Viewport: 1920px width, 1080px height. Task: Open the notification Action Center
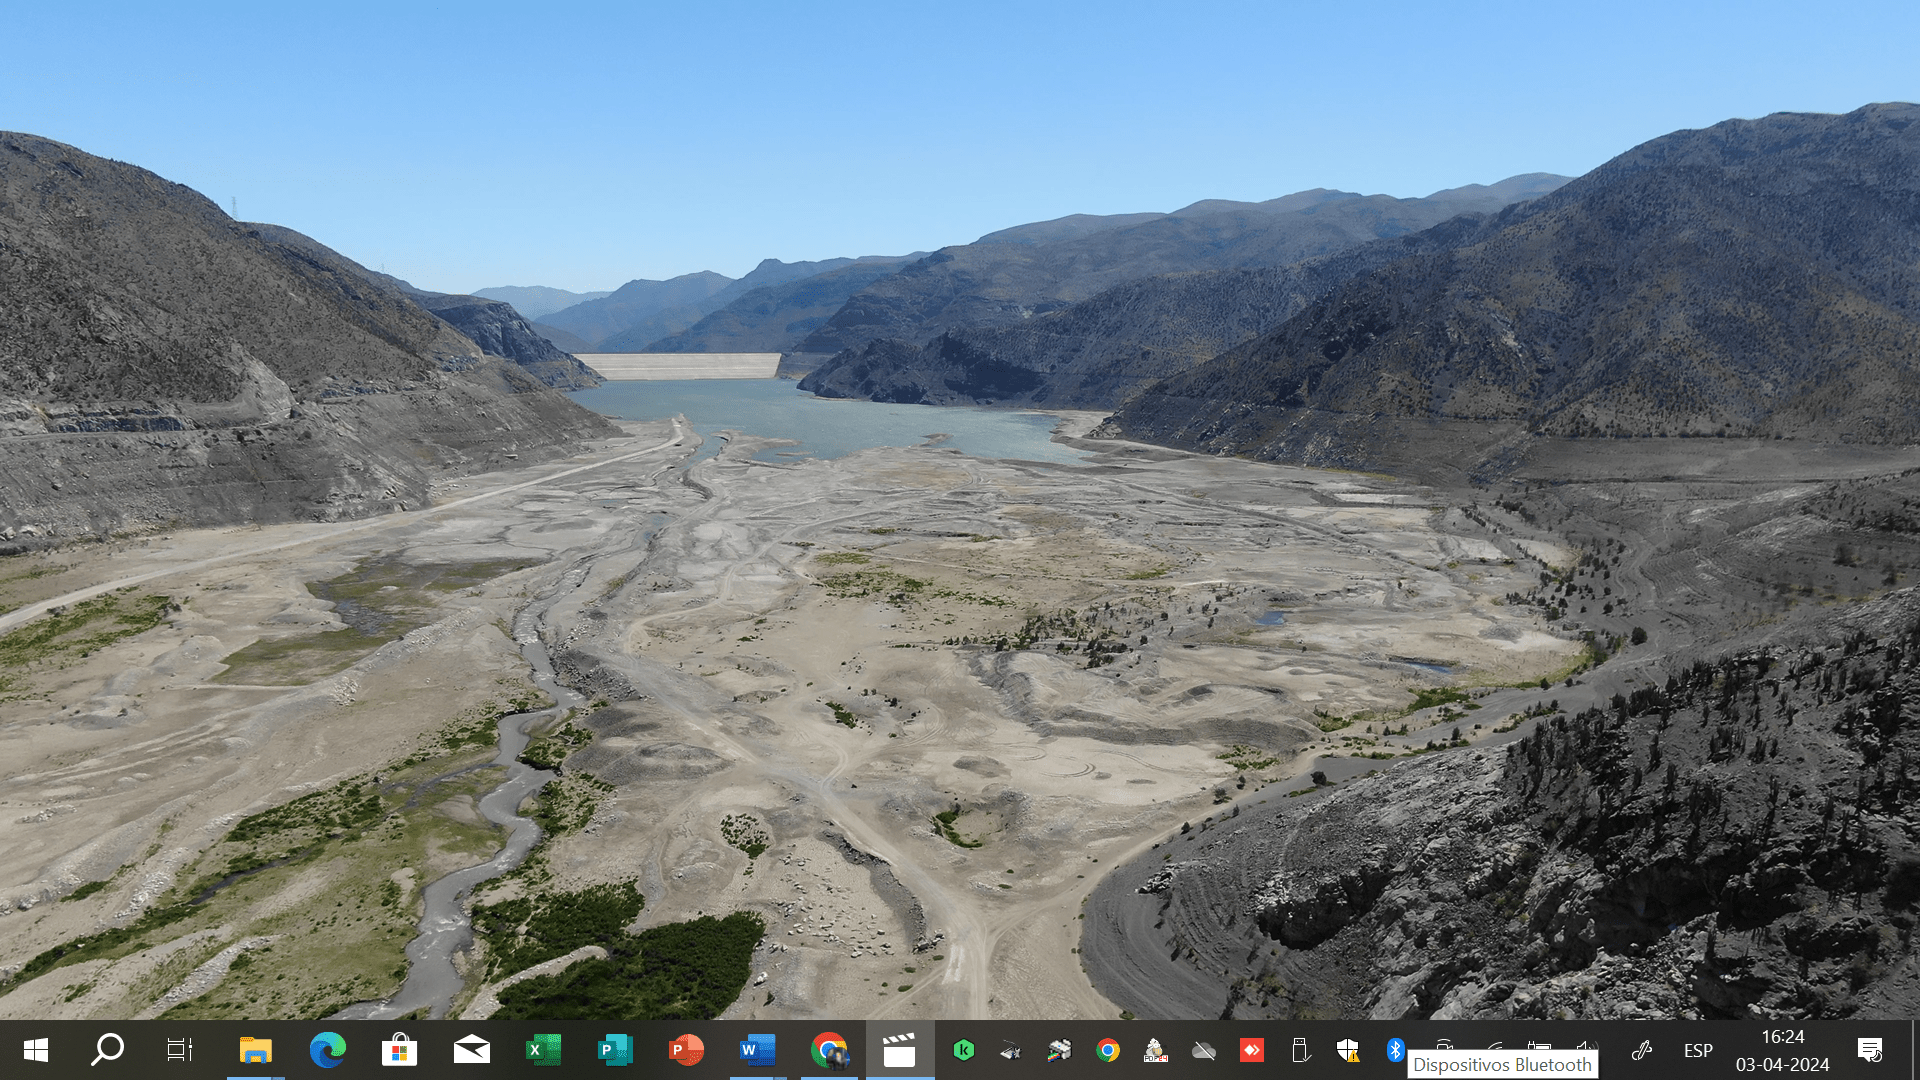(x=1870, y=1050)
